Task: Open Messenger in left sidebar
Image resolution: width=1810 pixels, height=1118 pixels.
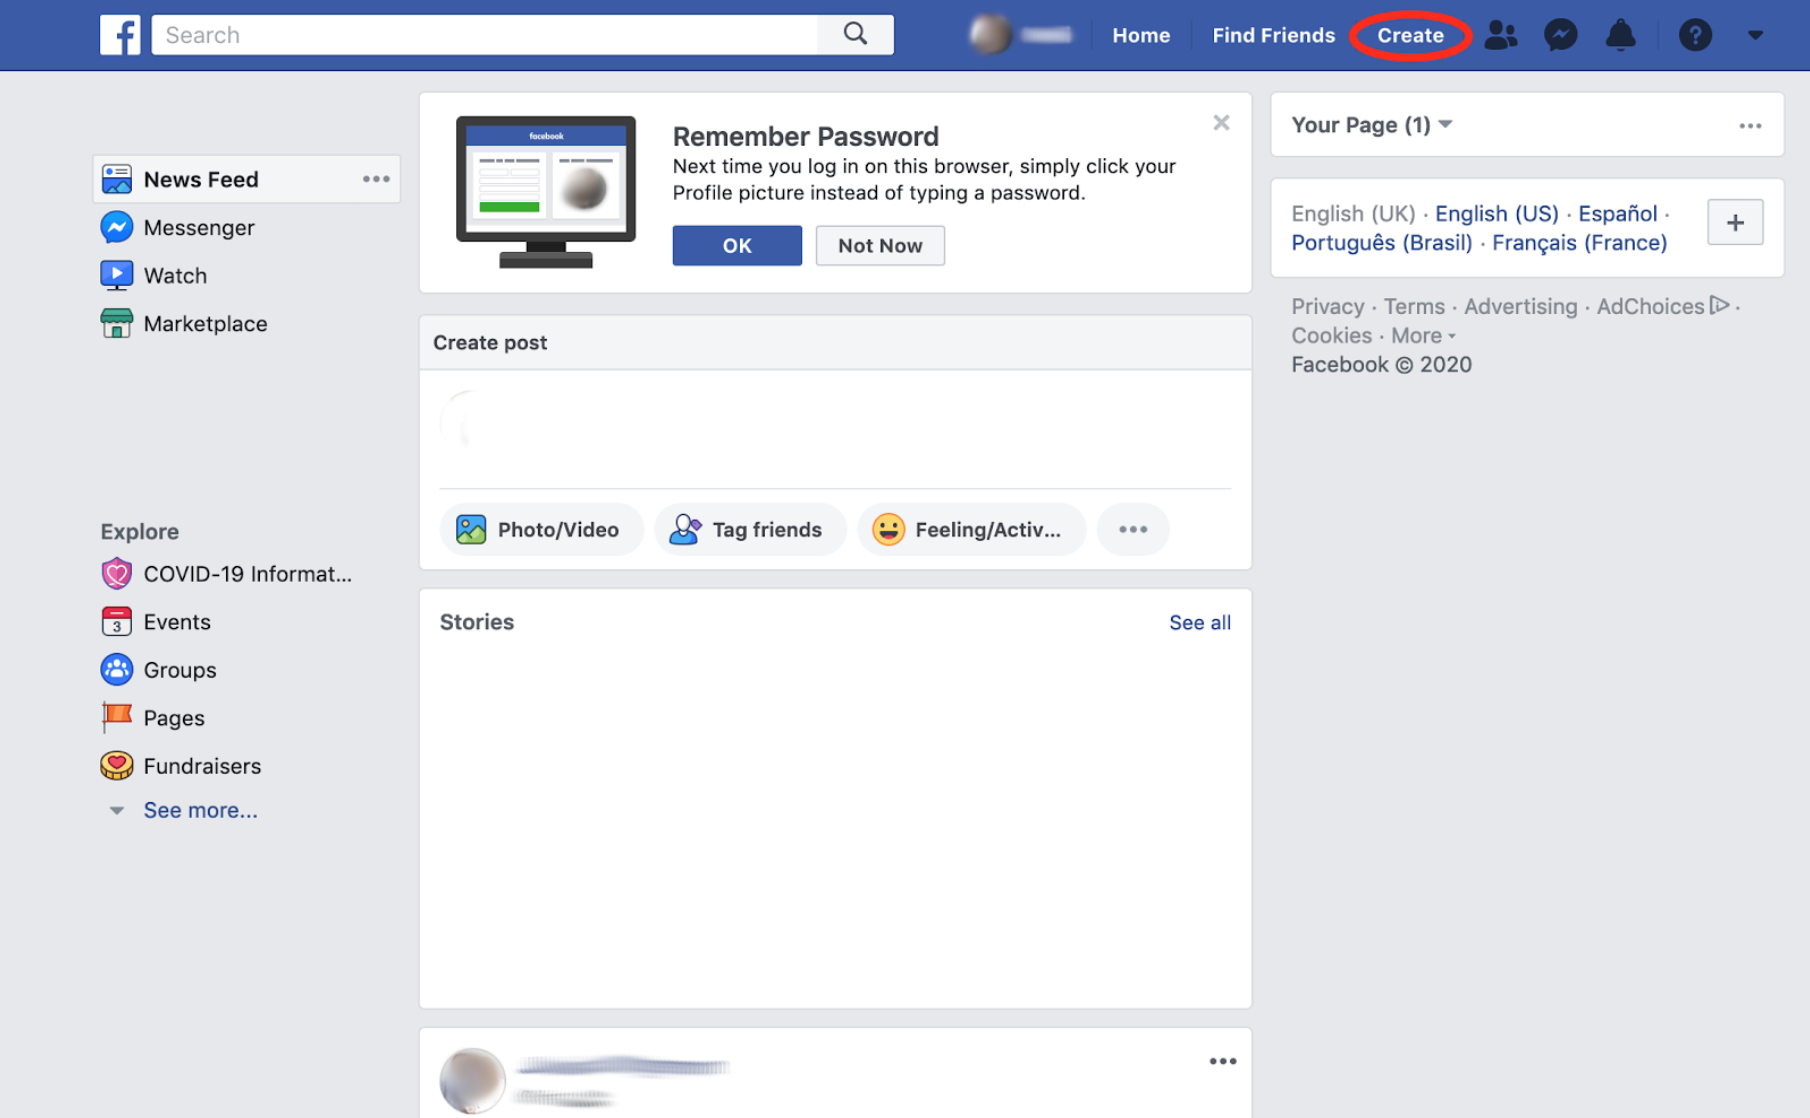Action: click(x=199, y=227)
